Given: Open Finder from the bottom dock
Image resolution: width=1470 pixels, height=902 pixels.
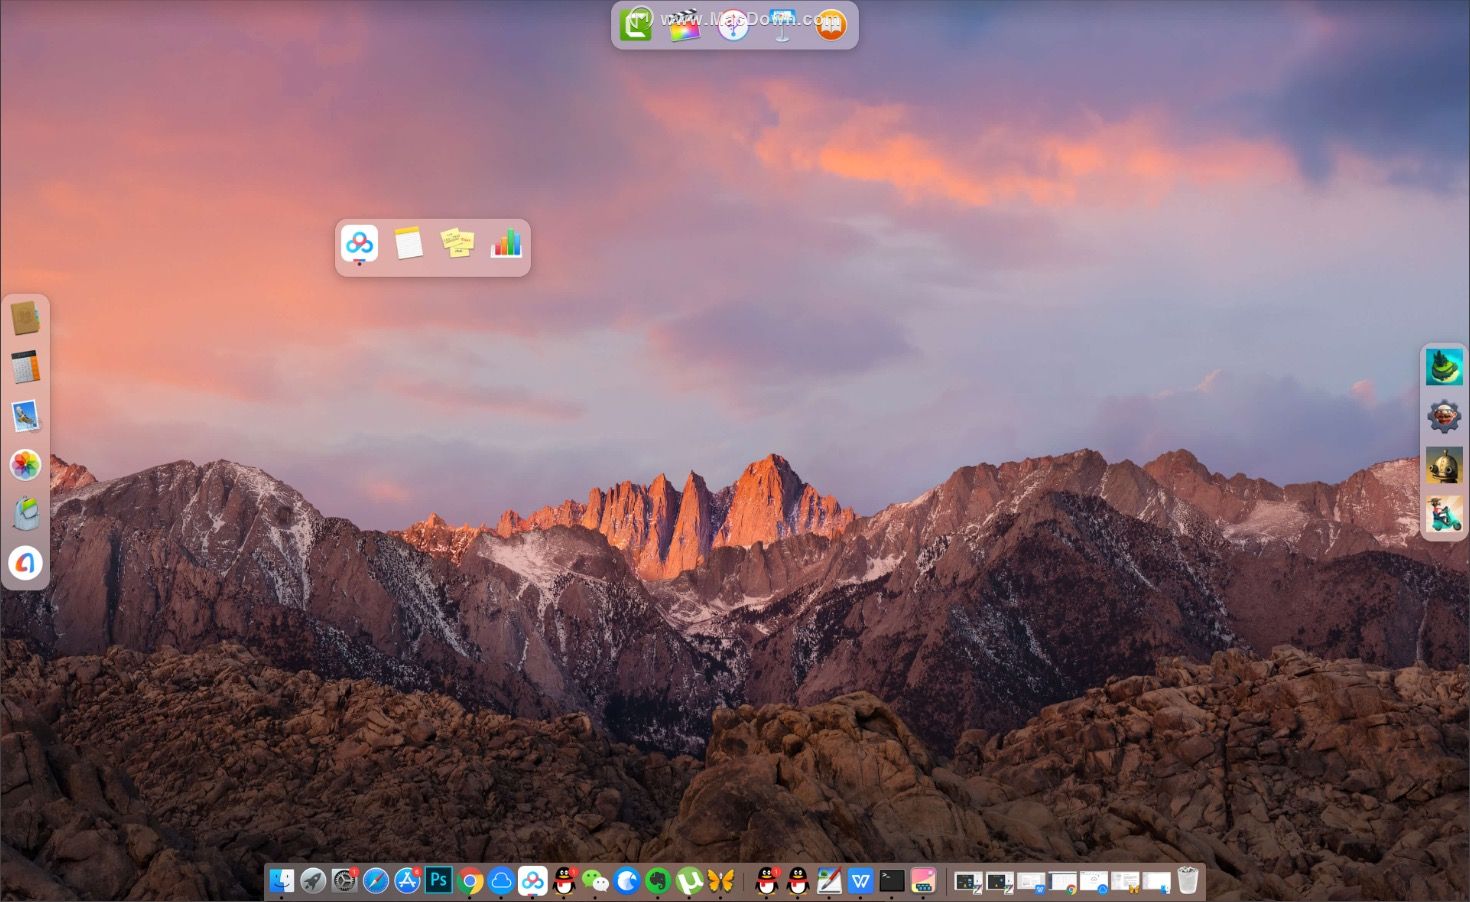Looking at the screenshot, I should point(282,880).
